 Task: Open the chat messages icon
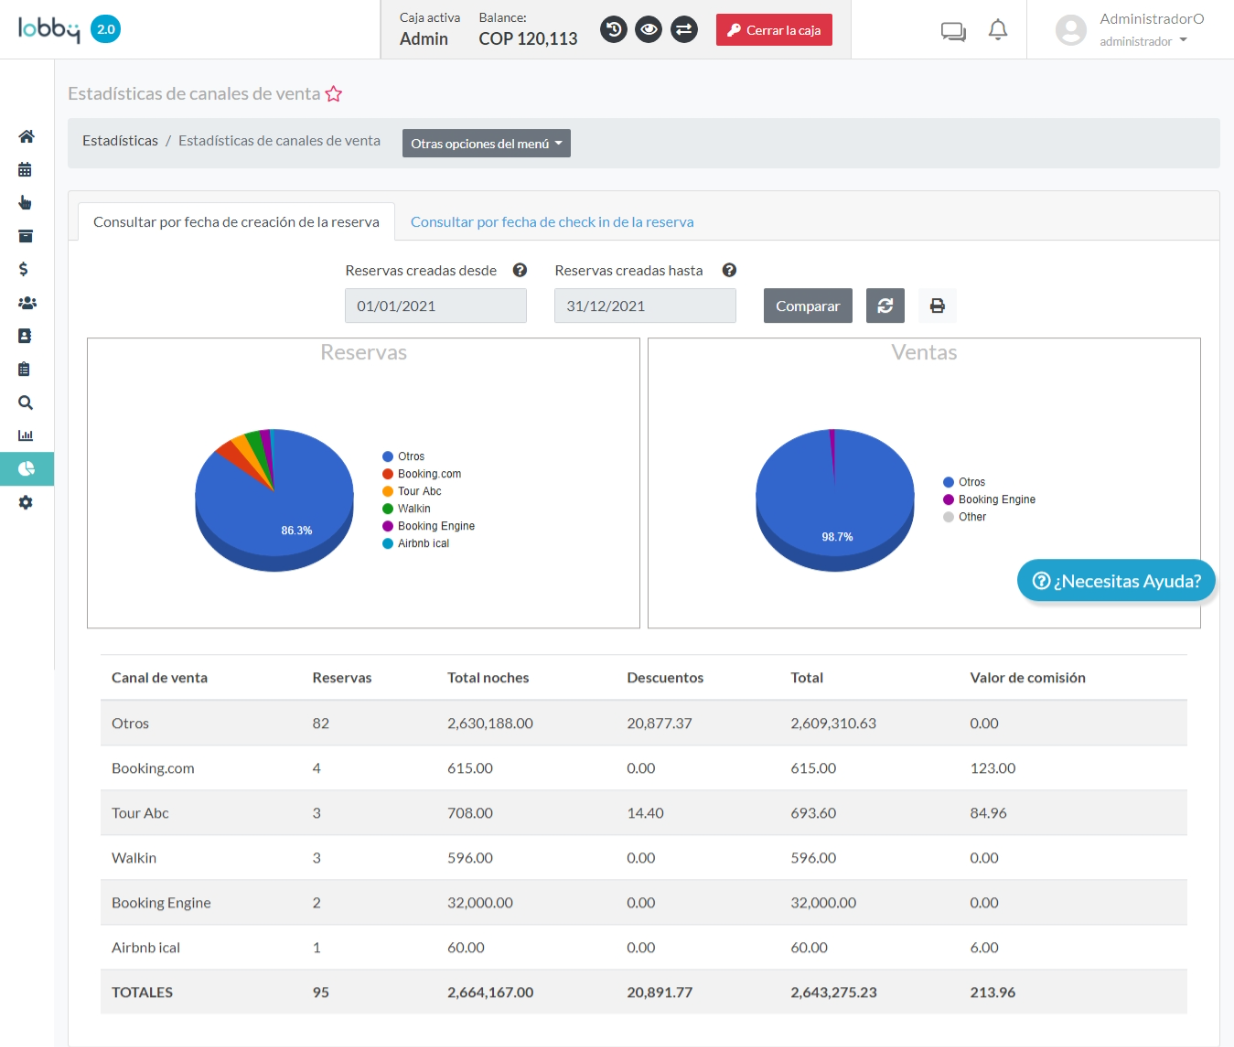tap(953, 32)
